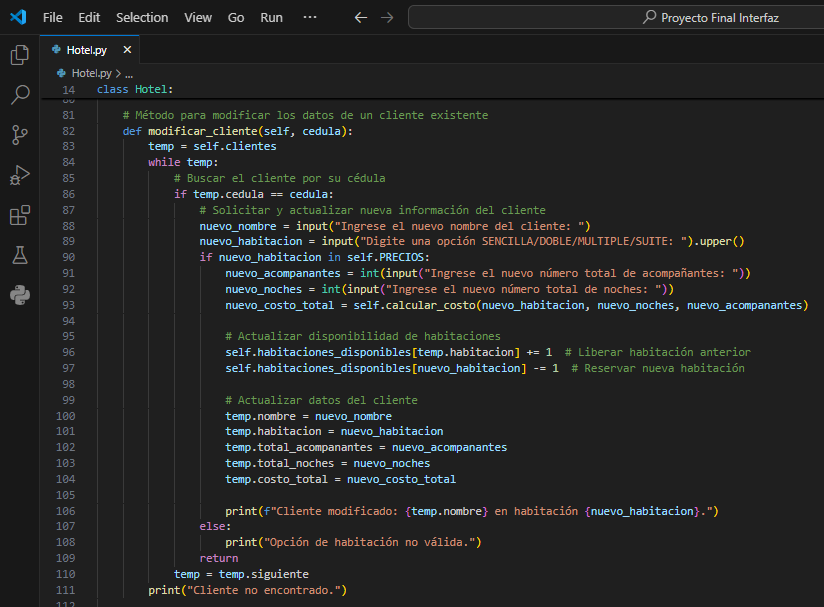Open the Testing flask icon view

[x=19, y=255]
